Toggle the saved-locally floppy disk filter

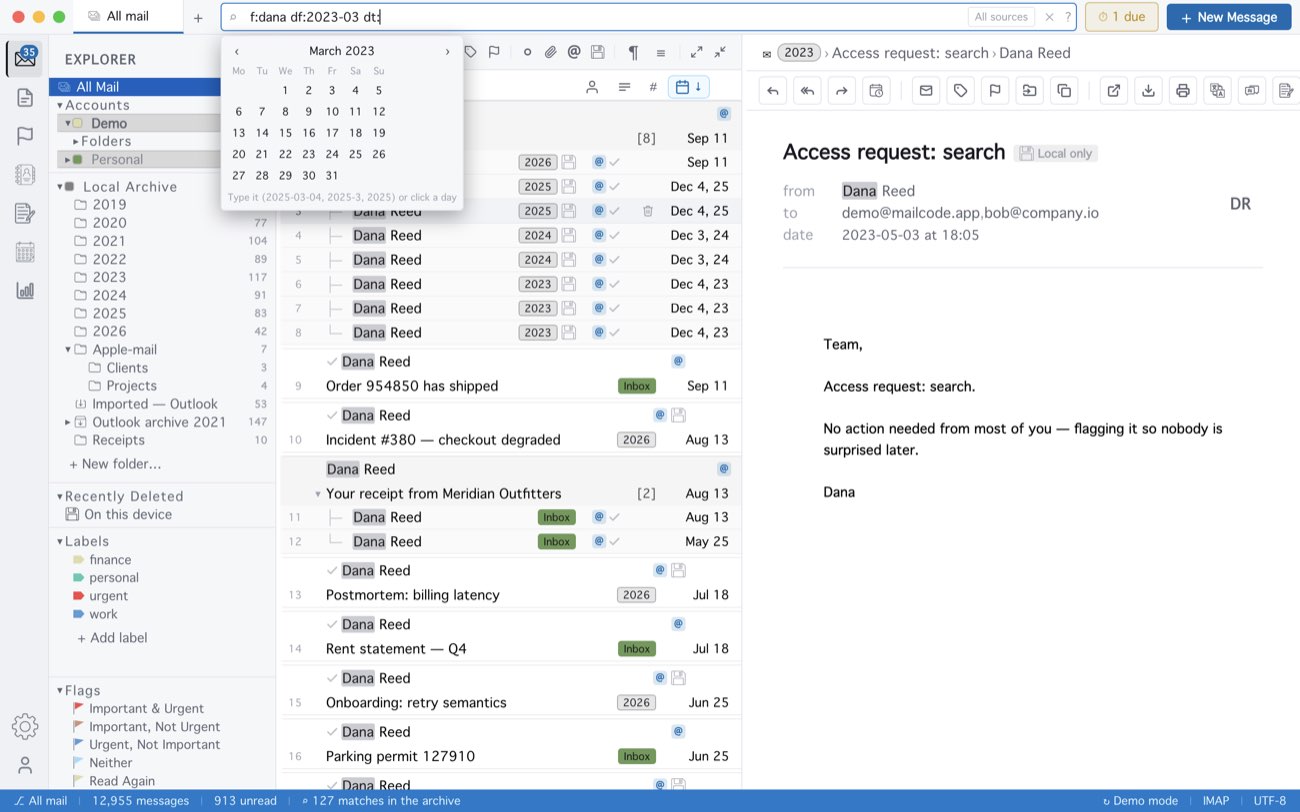point(597,52)
